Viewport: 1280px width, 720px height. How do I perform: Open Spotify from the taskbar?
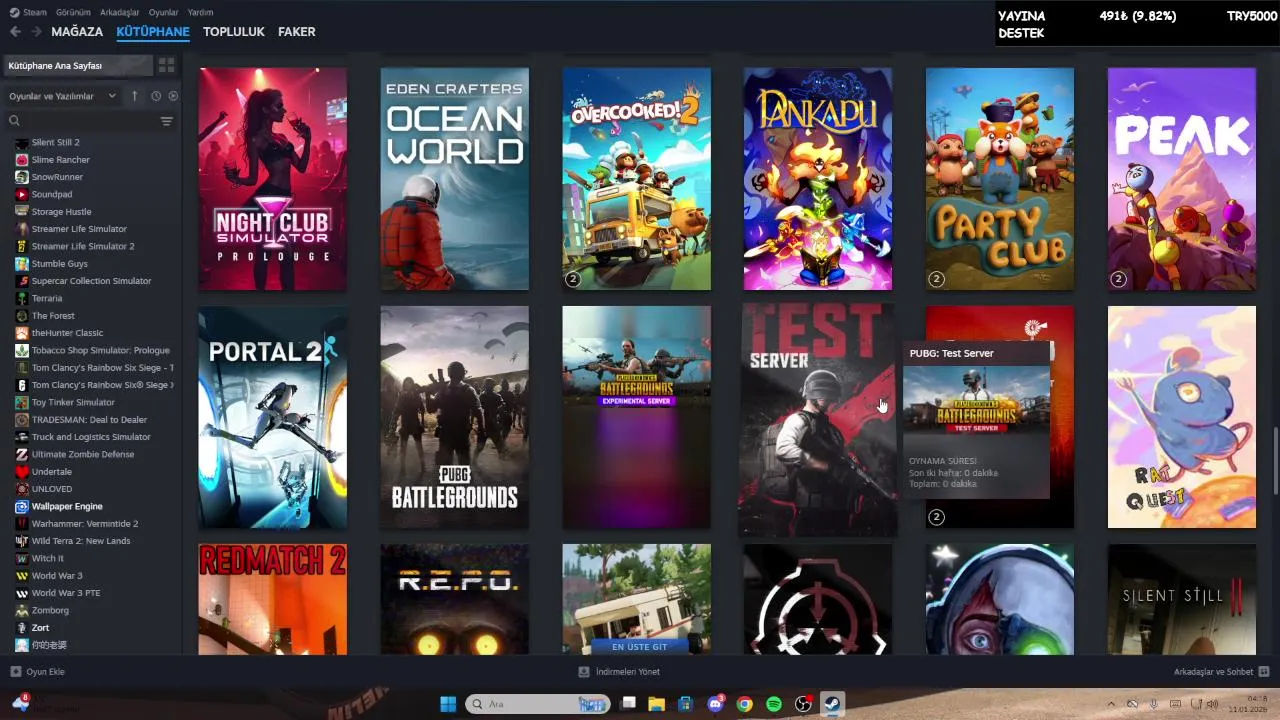[x=774, y=704]
